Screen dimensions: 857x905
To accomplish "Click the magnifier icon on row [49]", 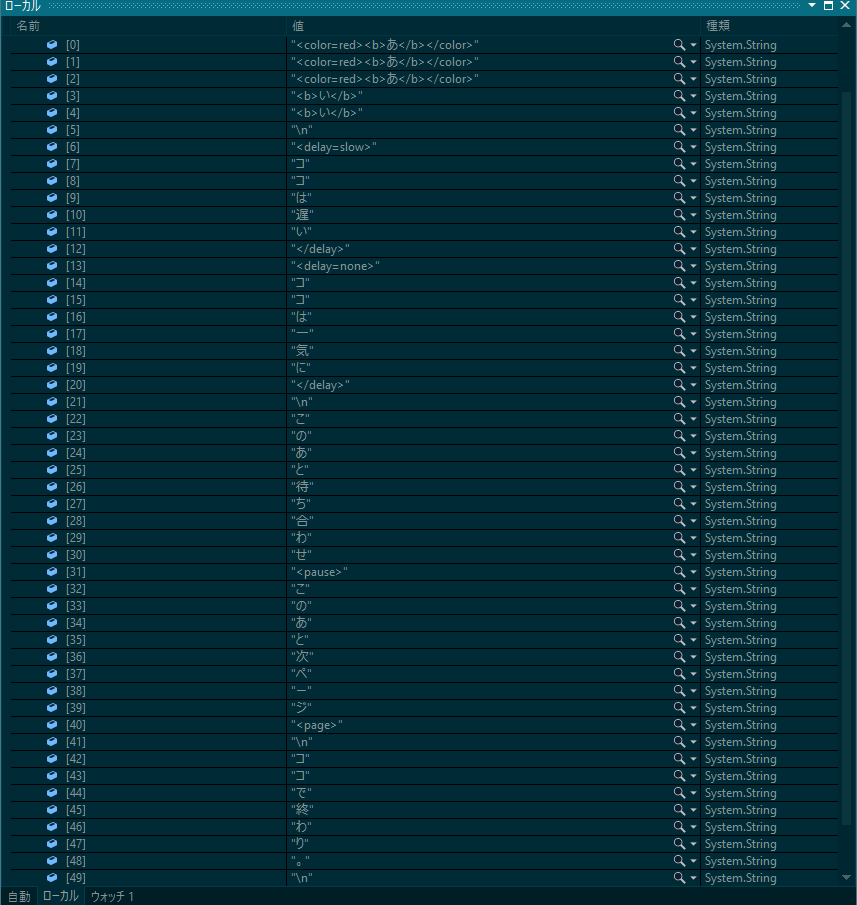I will pos(679,878).
